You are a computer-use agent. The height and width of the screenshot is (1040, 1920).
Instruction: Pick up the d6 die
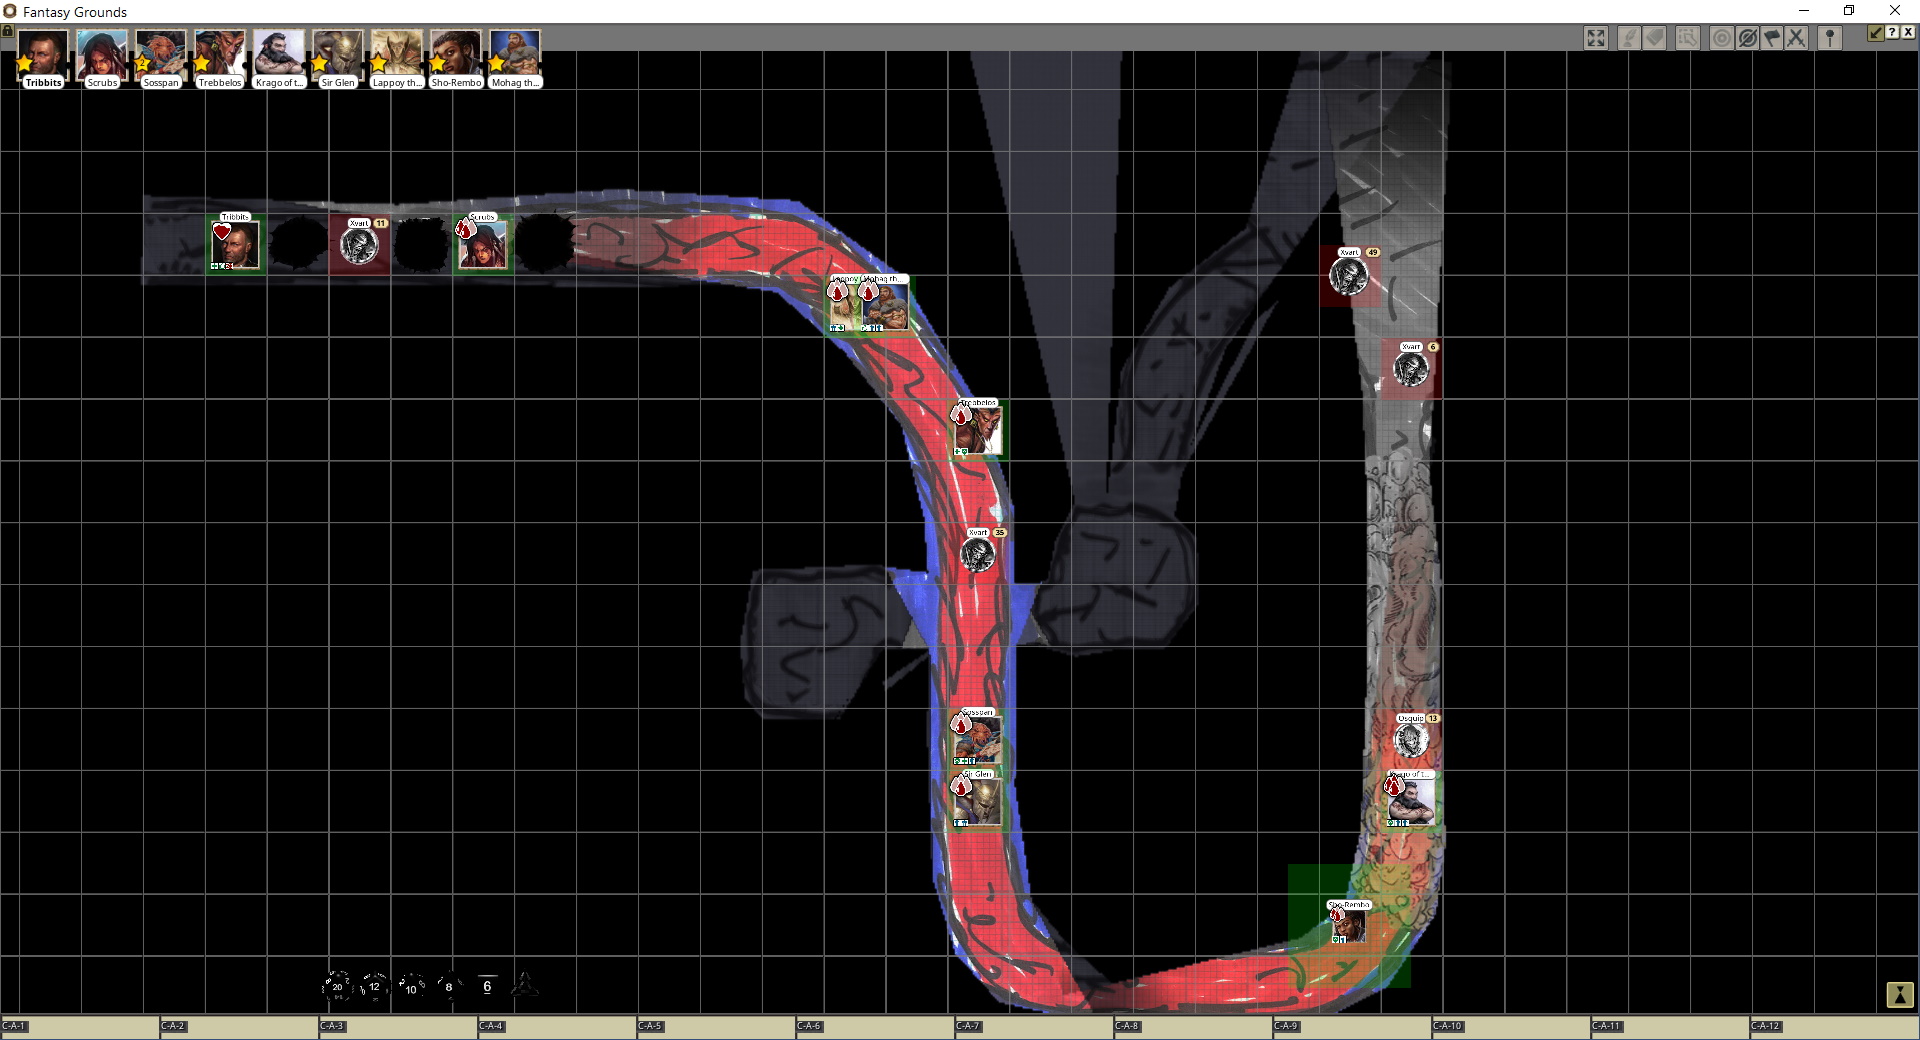pos(487,986)
